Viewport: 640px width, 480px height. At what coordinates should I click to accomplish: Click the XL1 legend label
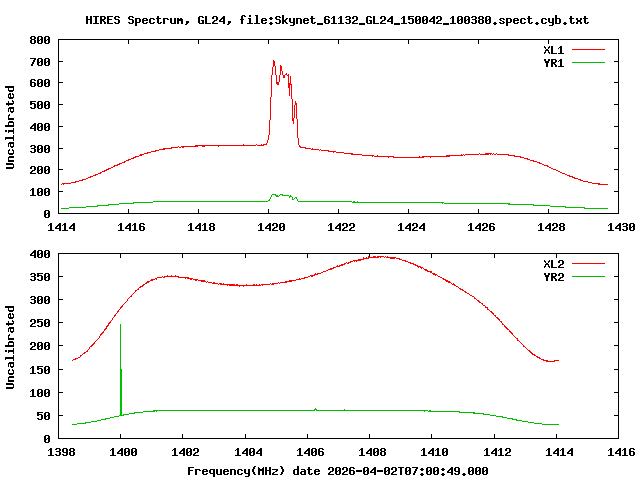553,50
